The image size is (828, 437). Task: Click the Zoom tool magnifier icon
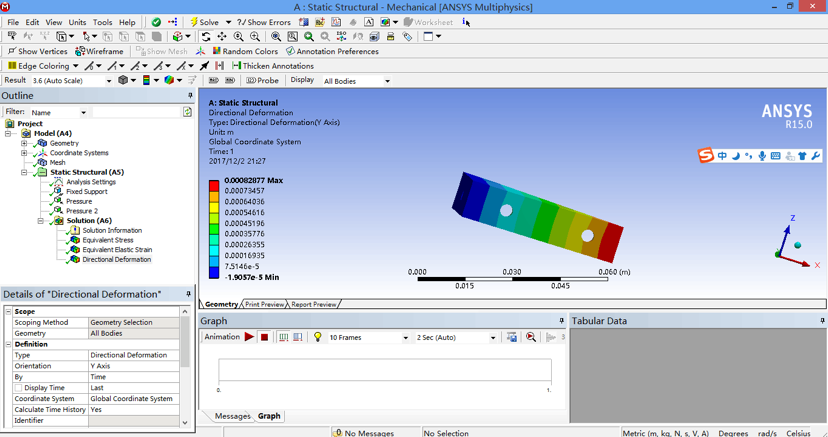238,36
